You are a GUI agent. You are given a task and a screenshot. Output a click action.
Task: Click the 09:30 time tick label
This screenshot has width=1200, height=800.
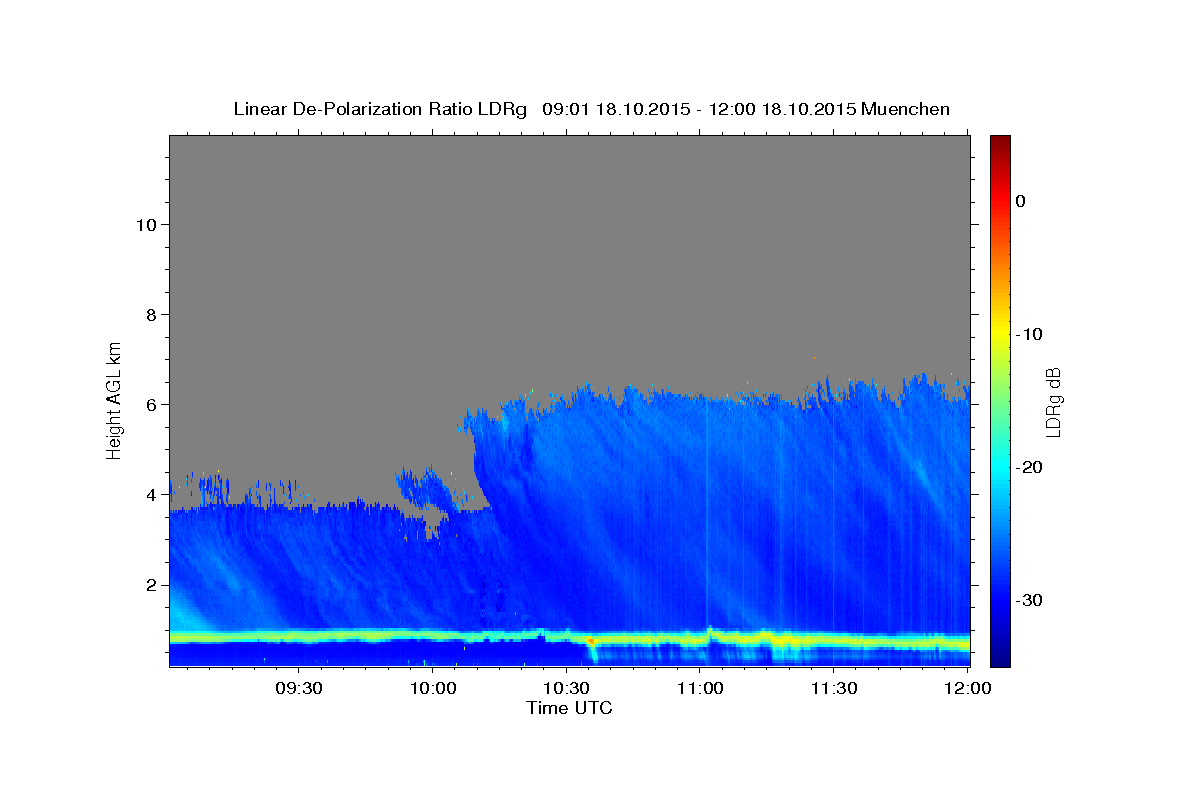[x=298, y=689]
